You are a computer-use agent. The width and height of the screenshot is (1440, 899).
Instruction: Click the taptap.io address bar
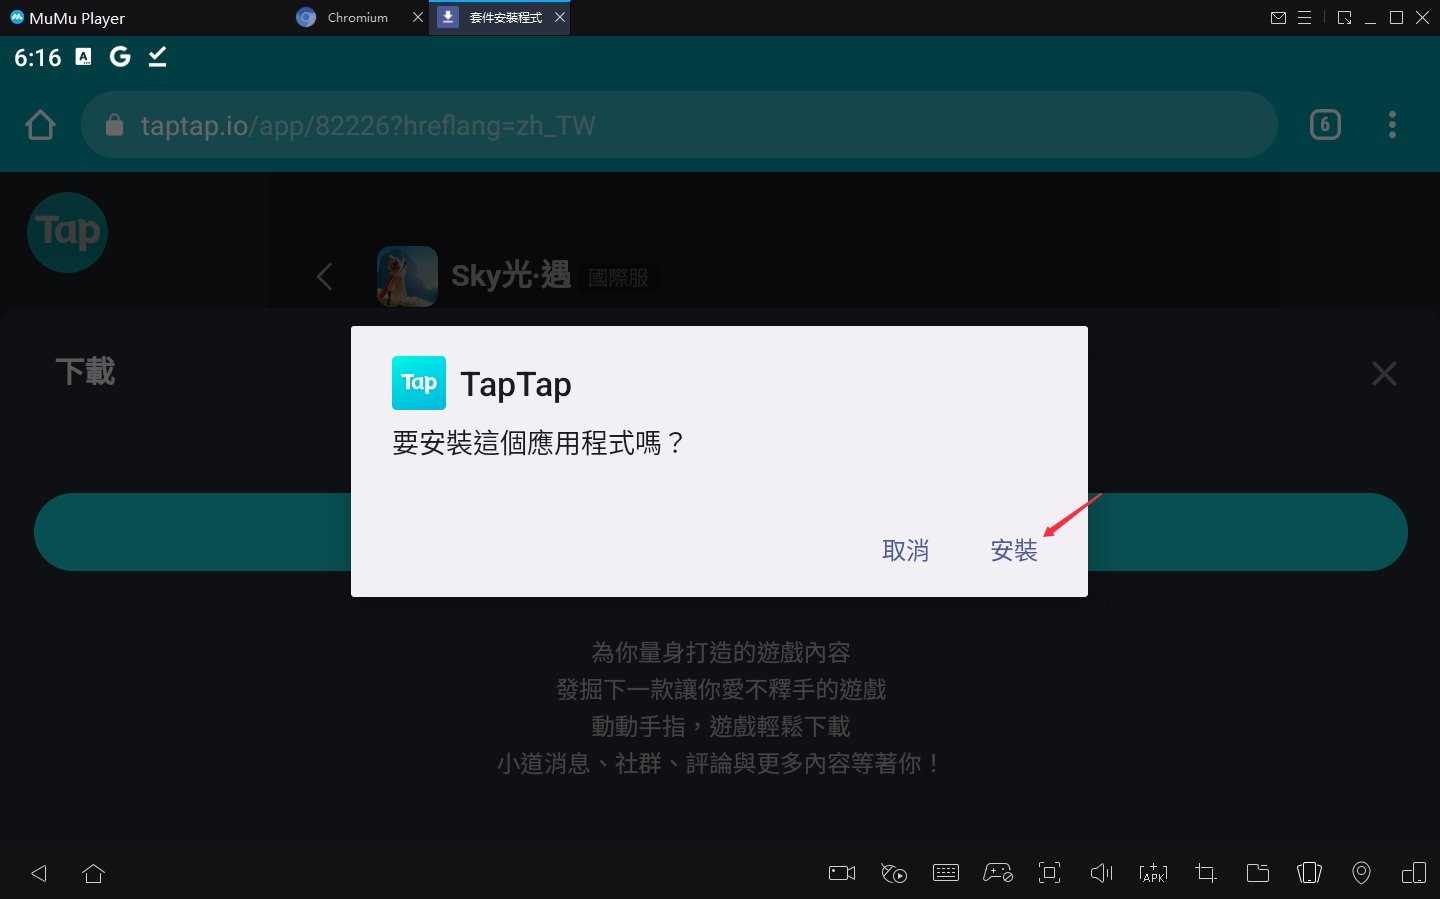tap(679, 125)
